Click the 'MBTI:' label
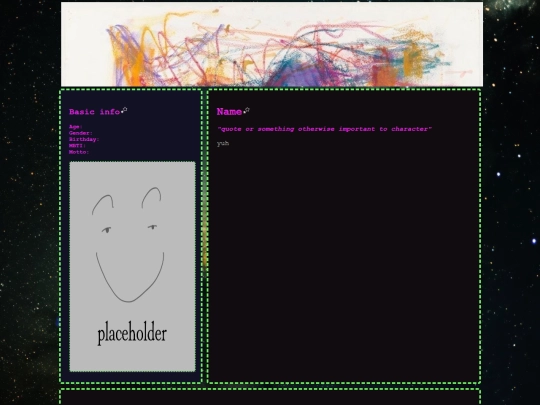 point(77,146)
